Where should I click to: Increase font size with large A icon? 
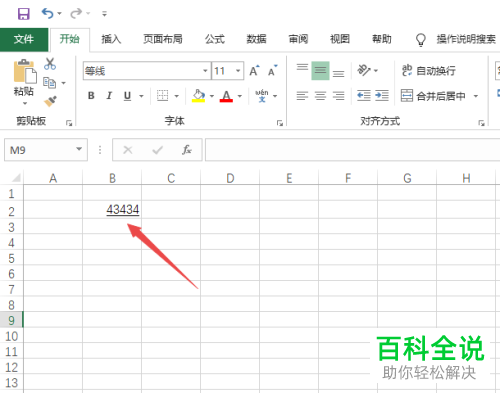[254, 71]
